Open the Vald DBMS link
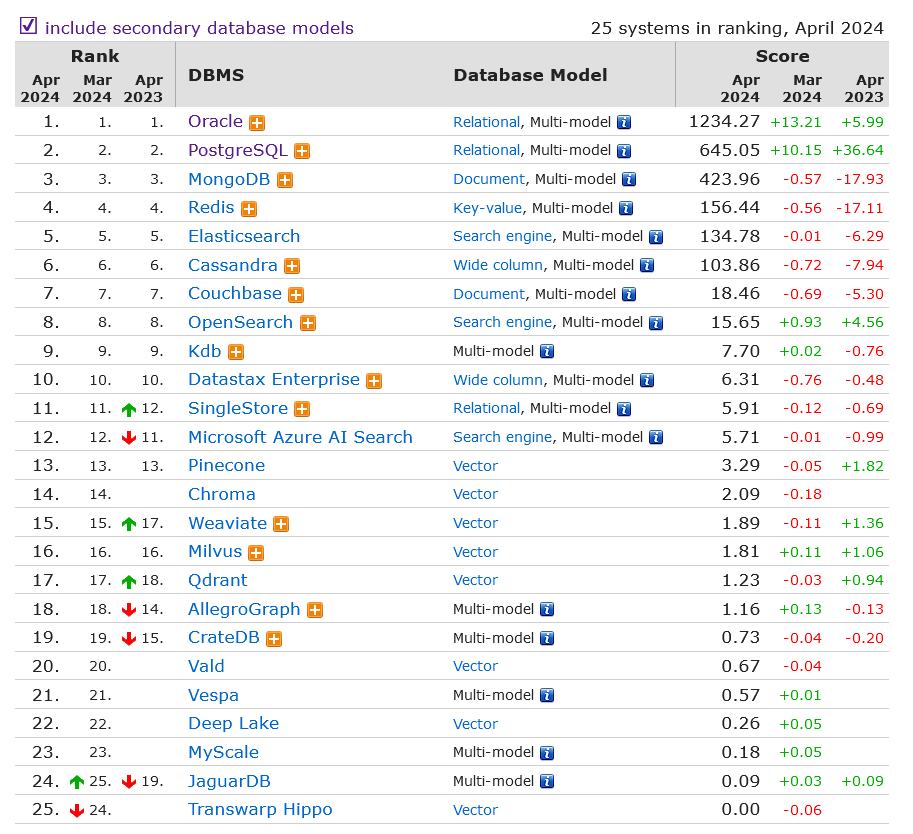913x834 pixels. click(x=206, y=666)
